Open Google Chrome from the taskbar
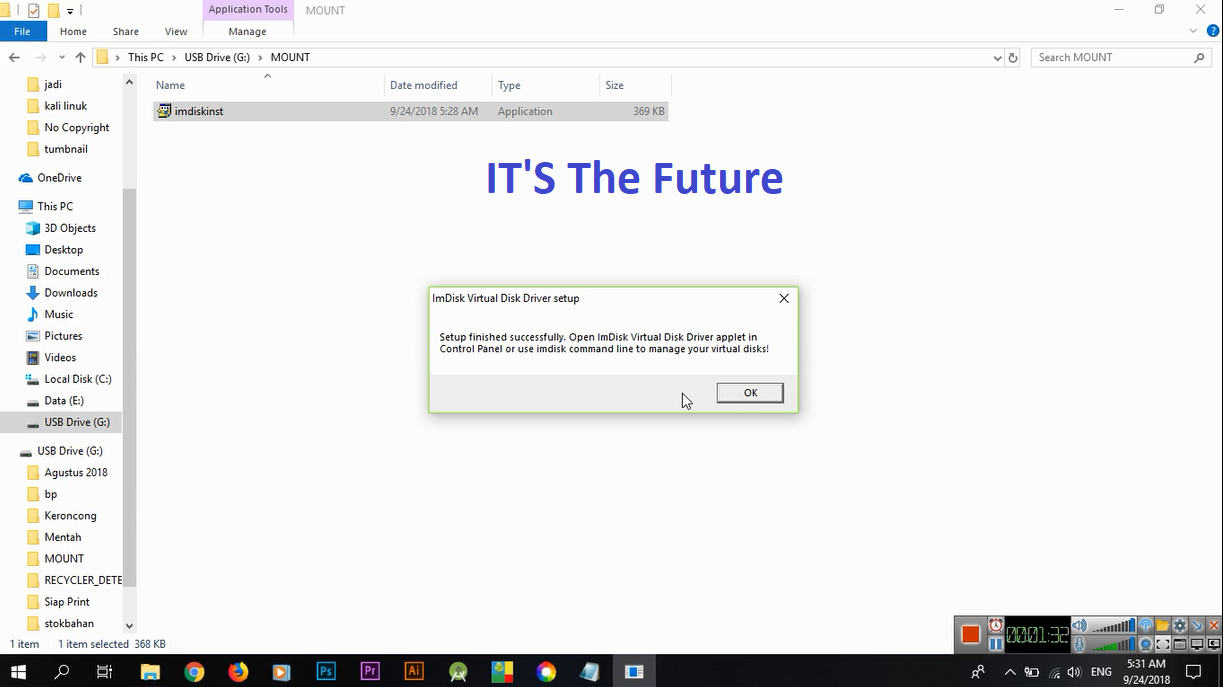The width and height of the screenshot is (1223, 687). [194, 671]
